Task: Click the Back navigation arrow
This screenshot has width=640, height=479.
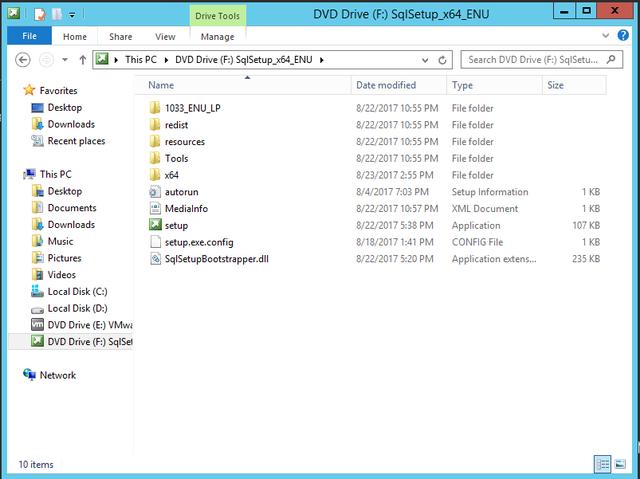Action: pos(23,60)
